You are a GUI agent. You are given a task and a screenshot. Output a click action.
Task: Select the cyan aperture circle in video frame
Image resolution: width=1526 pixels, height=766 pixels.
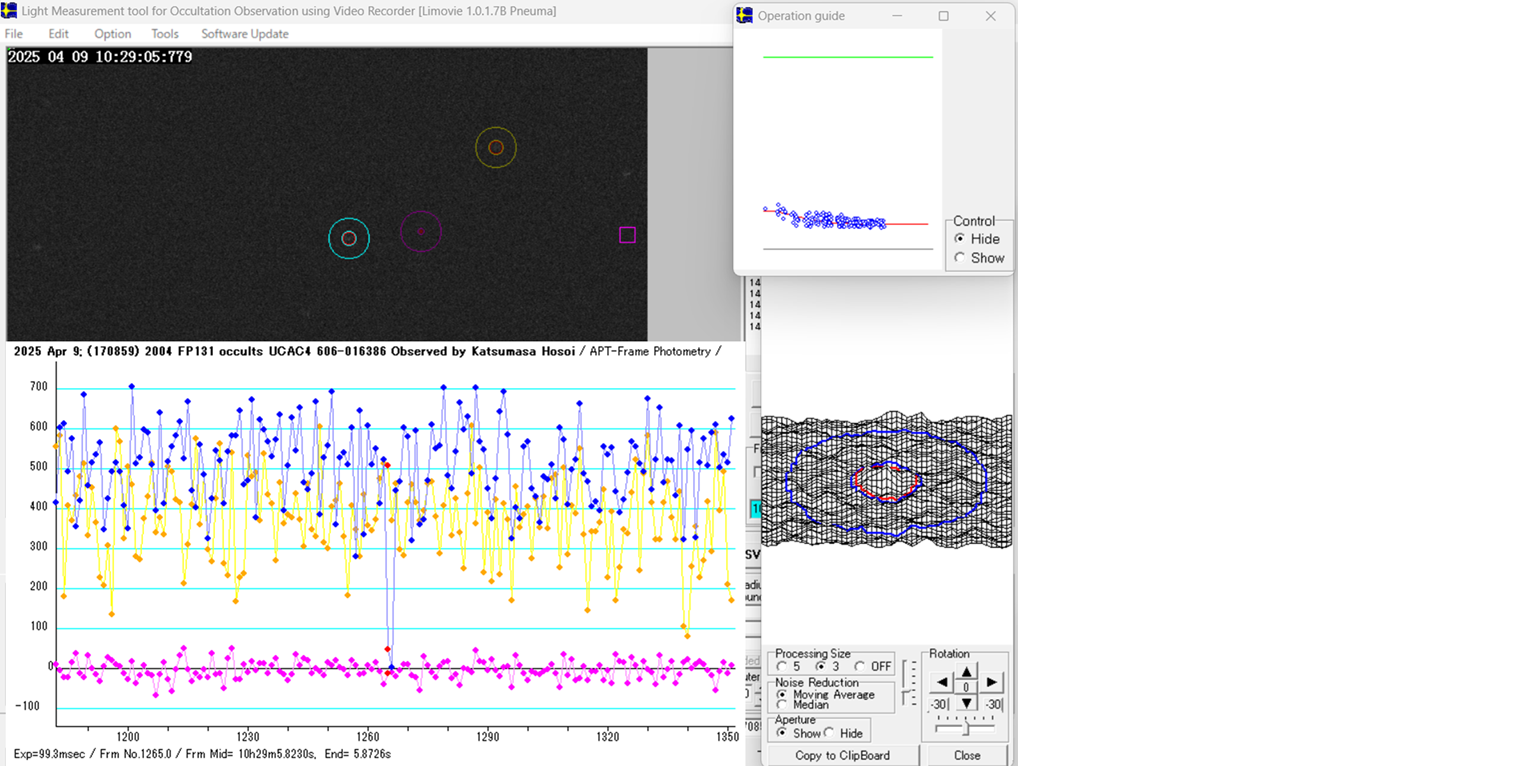coord(349,238)
